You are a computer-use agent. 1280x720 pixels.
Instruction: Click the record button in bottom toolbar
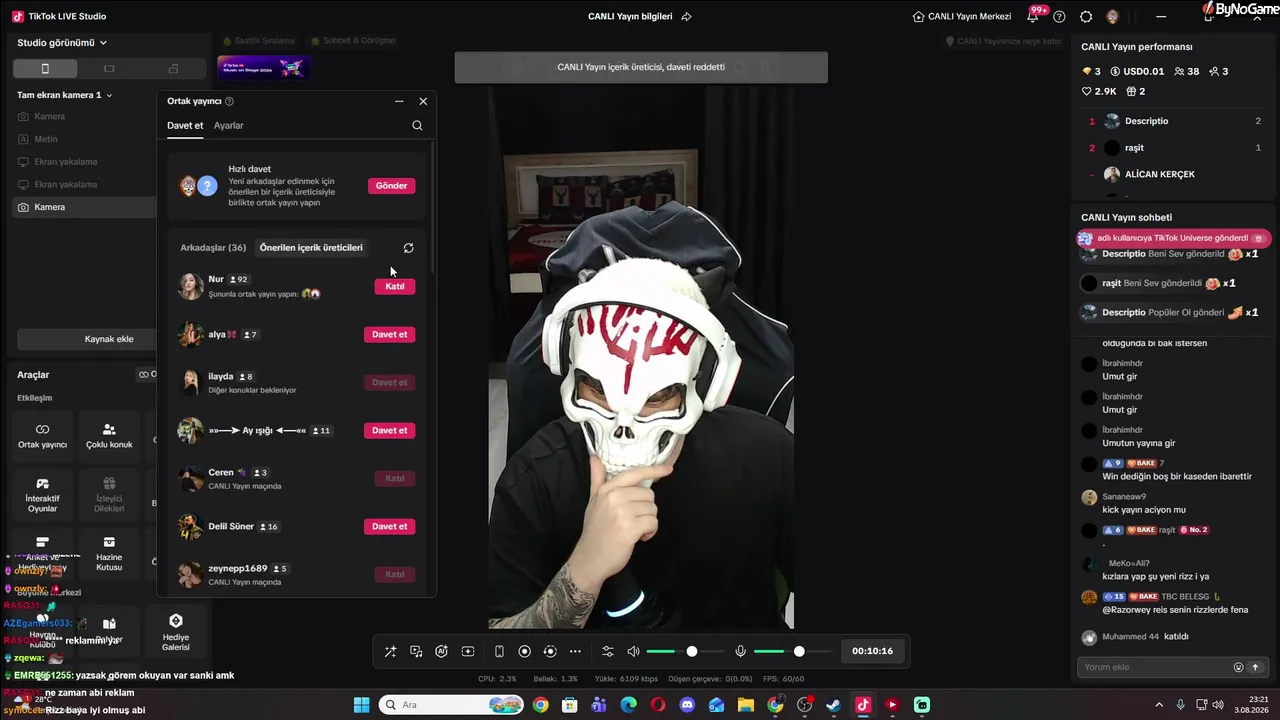pos(524,652)
